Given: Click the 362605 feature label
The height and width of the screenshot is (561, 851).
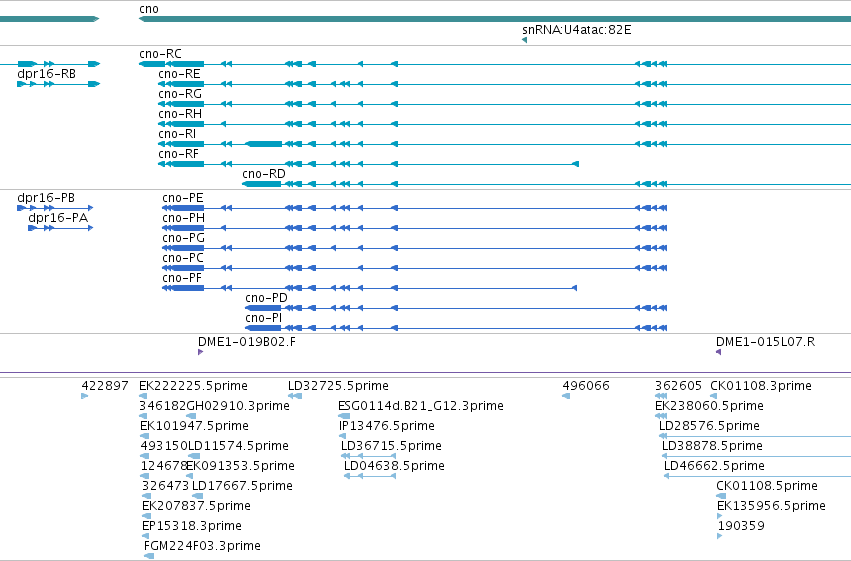Looking at the screenshot, I should tap(678, 386).
